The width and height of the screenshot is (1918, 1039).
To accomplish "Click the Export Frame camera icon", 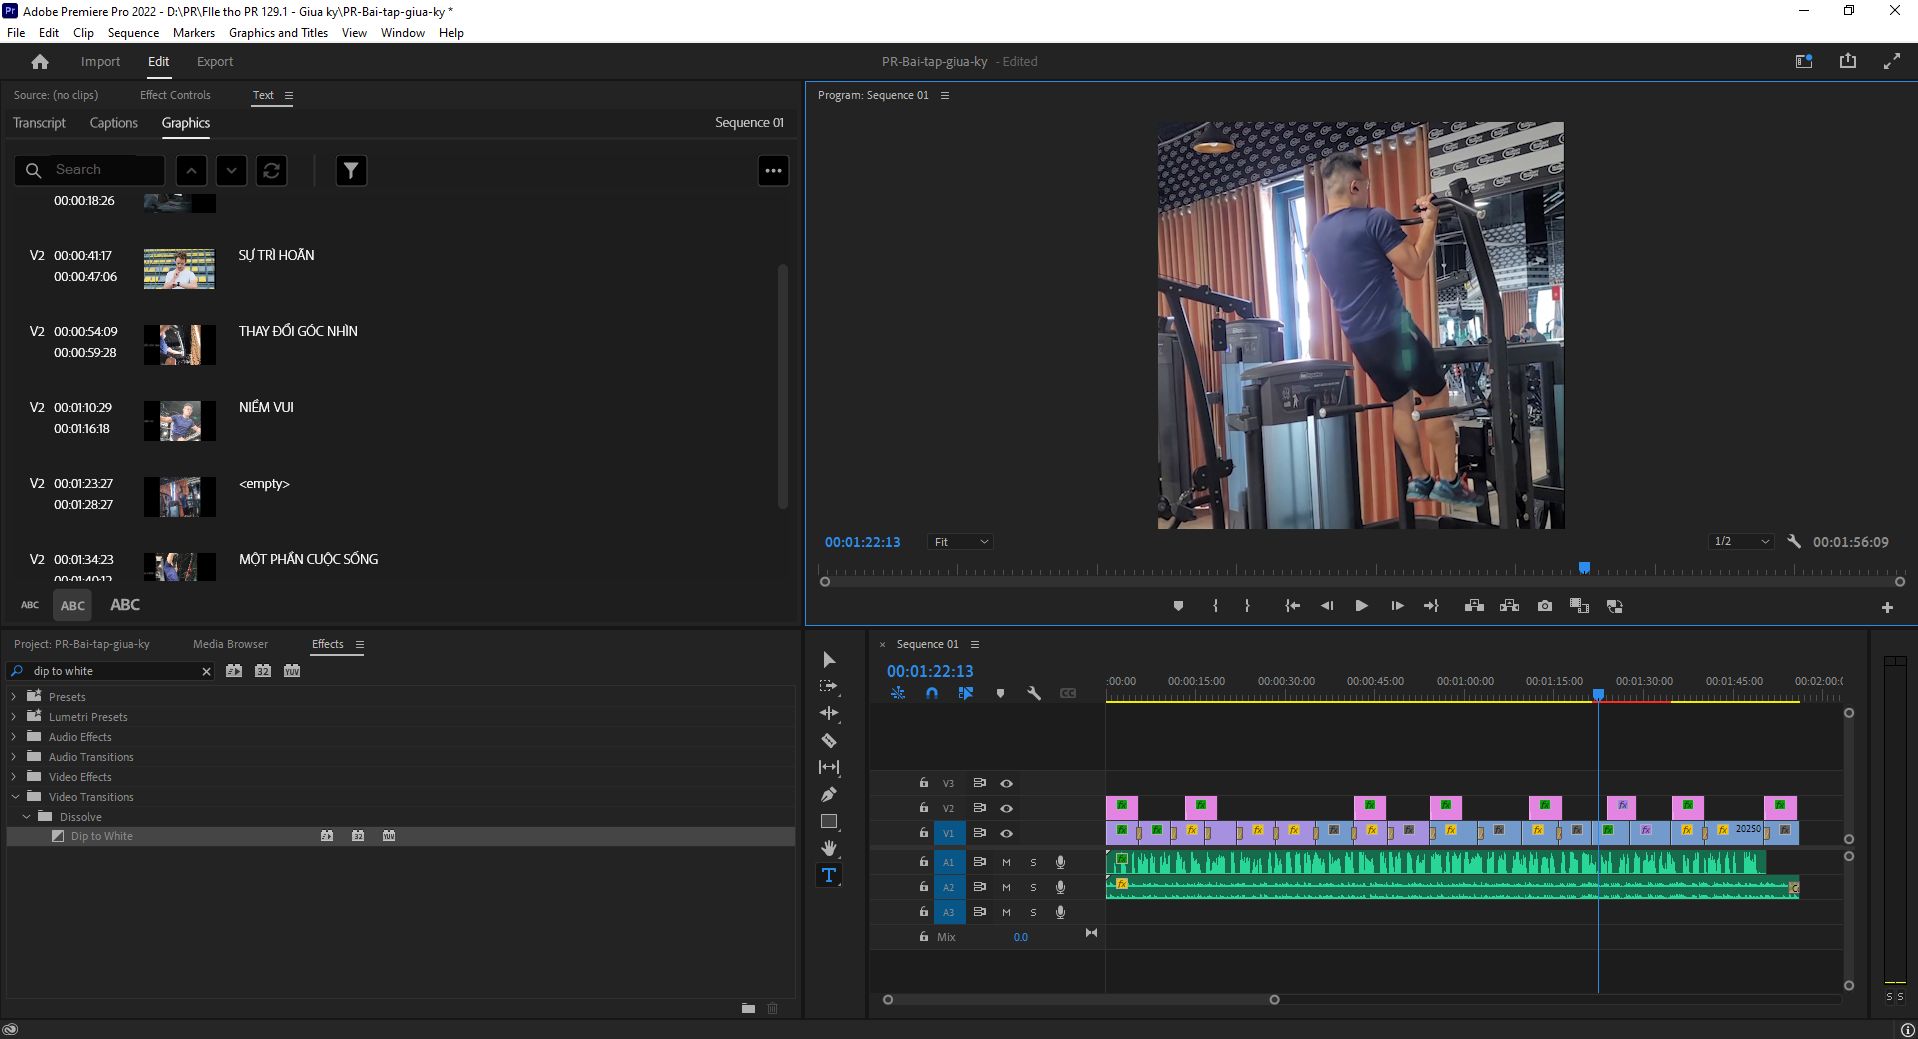I will tap(1545, 606).
